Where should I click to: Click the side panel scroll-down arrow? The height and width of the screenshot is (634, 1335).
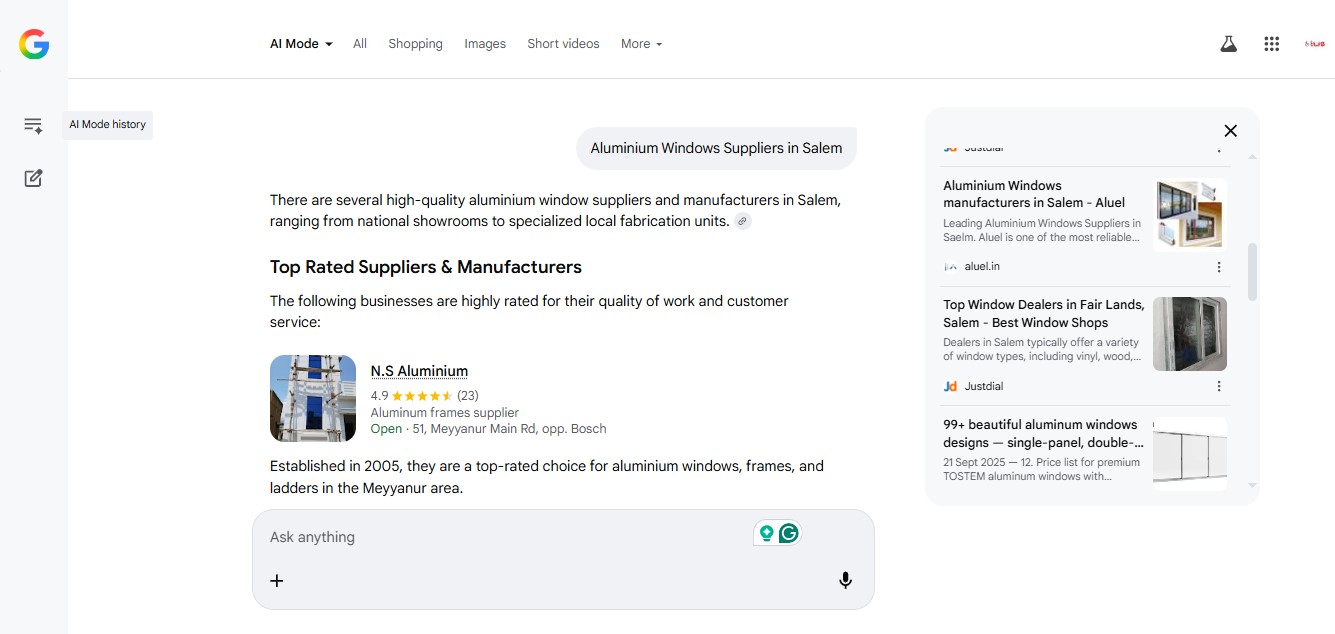click(1253, 485)
